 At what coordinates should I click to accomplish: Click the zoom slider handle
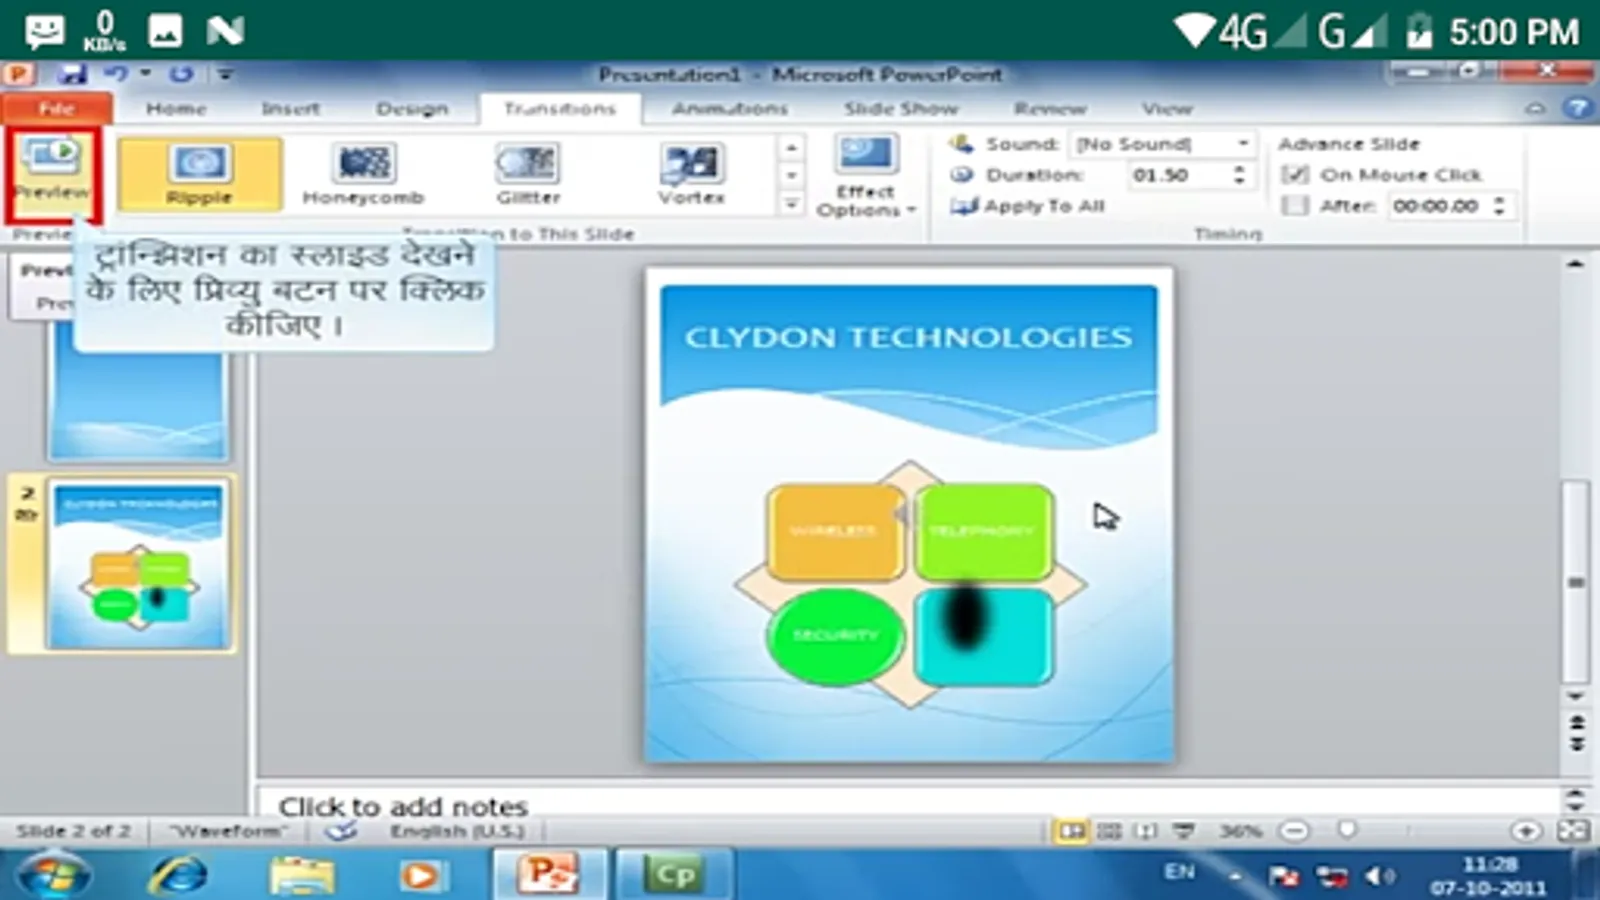1348,831
